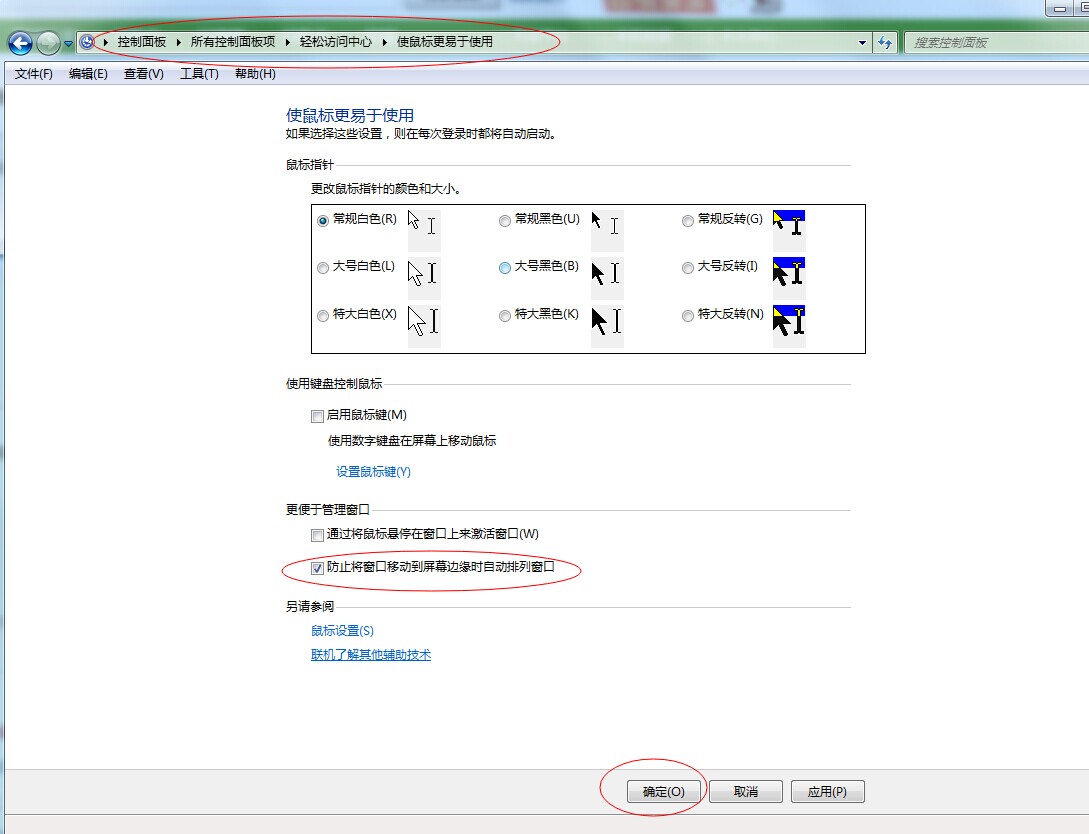Open the 查看(V) menu

click(144, 74)
